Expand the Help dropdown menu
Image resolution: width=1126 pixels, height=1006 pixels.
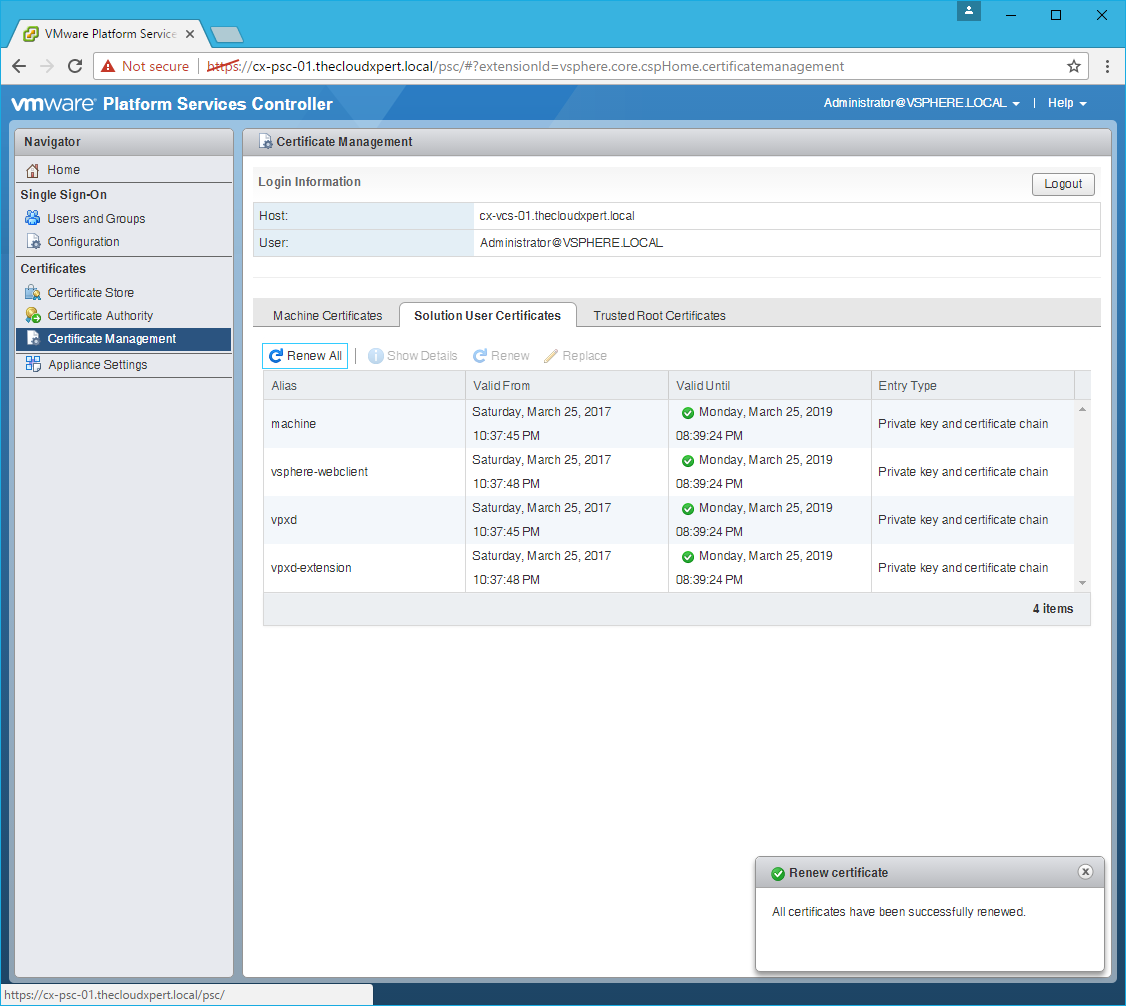tap(1066, 103)
